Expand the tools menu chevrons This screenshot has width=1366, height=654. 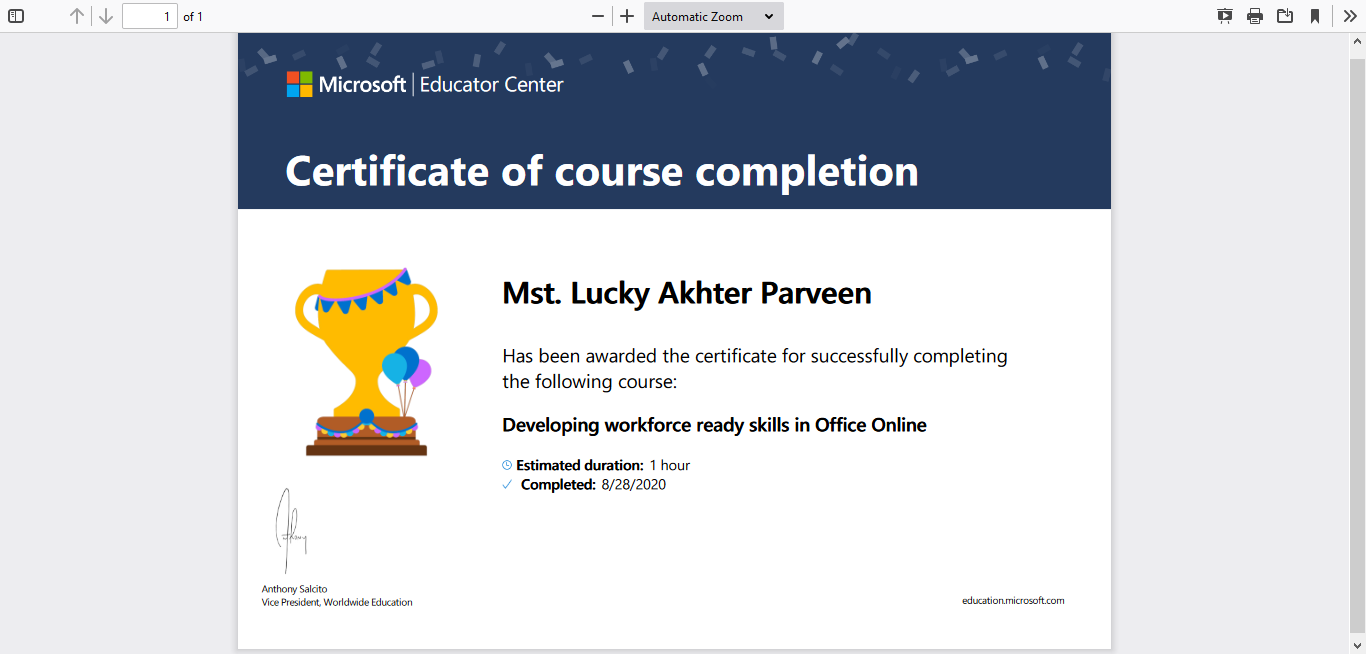(1350, 16)
